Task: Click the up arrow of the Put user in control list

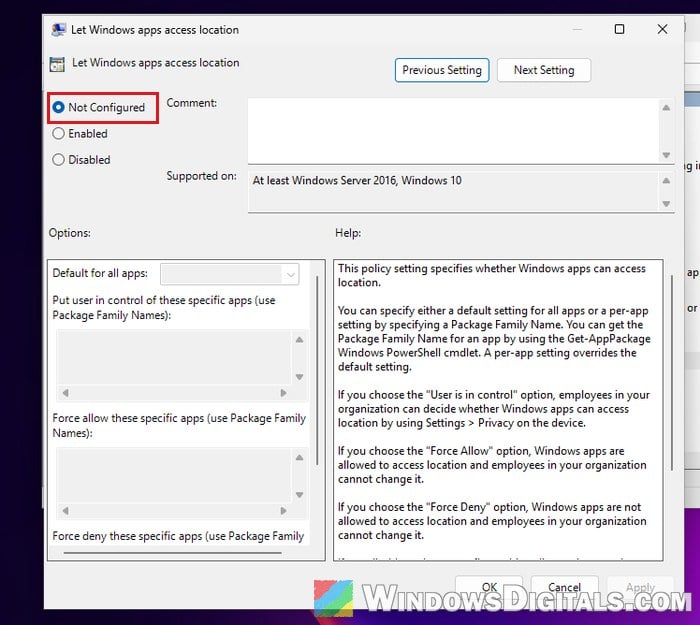Action: (300, 340)
